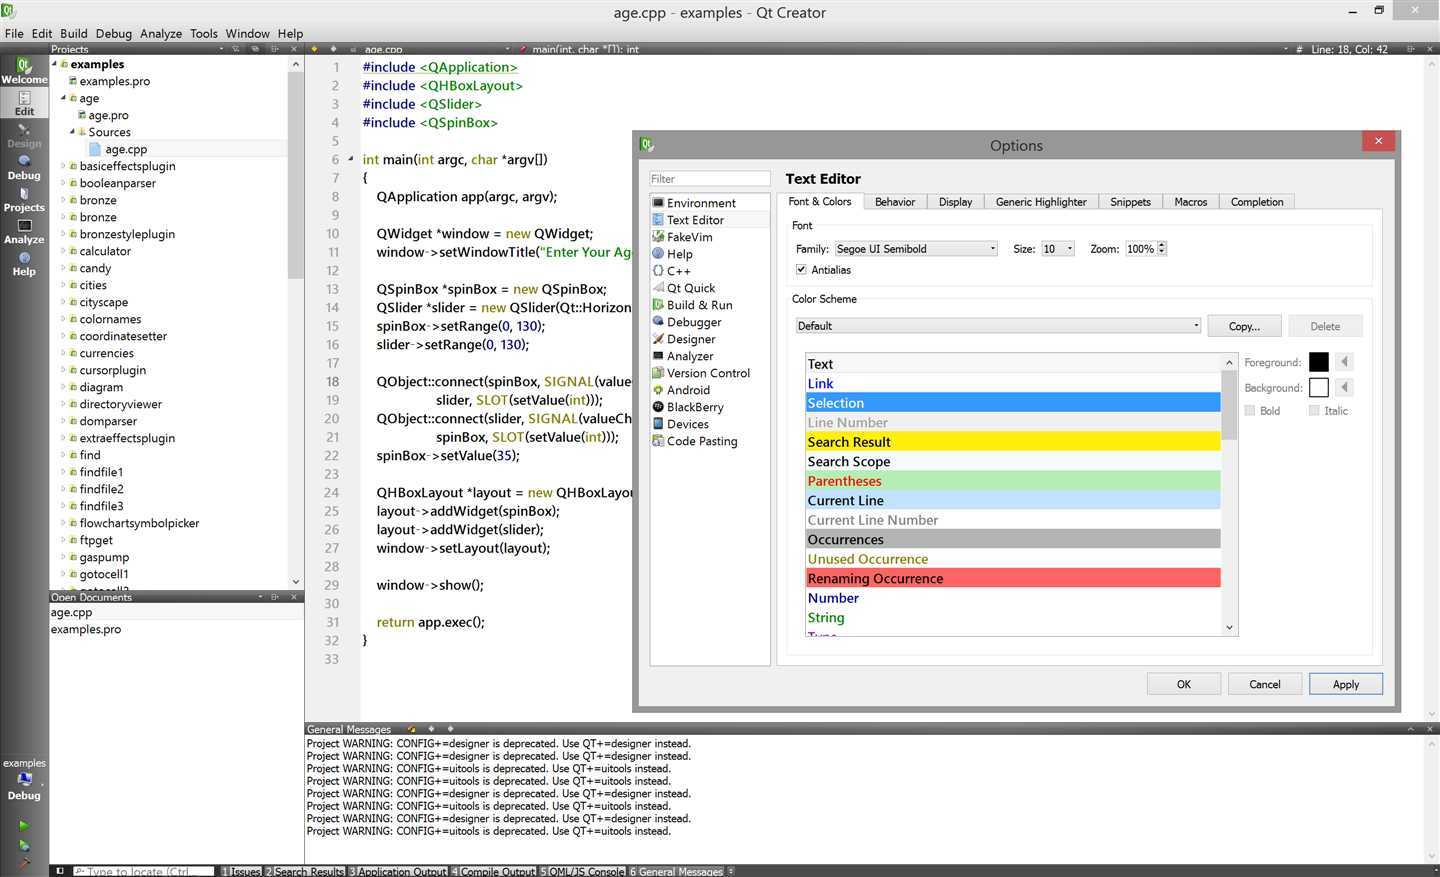Toggle the Bold checkbox
The image size is (1440, 877).
1250,411
